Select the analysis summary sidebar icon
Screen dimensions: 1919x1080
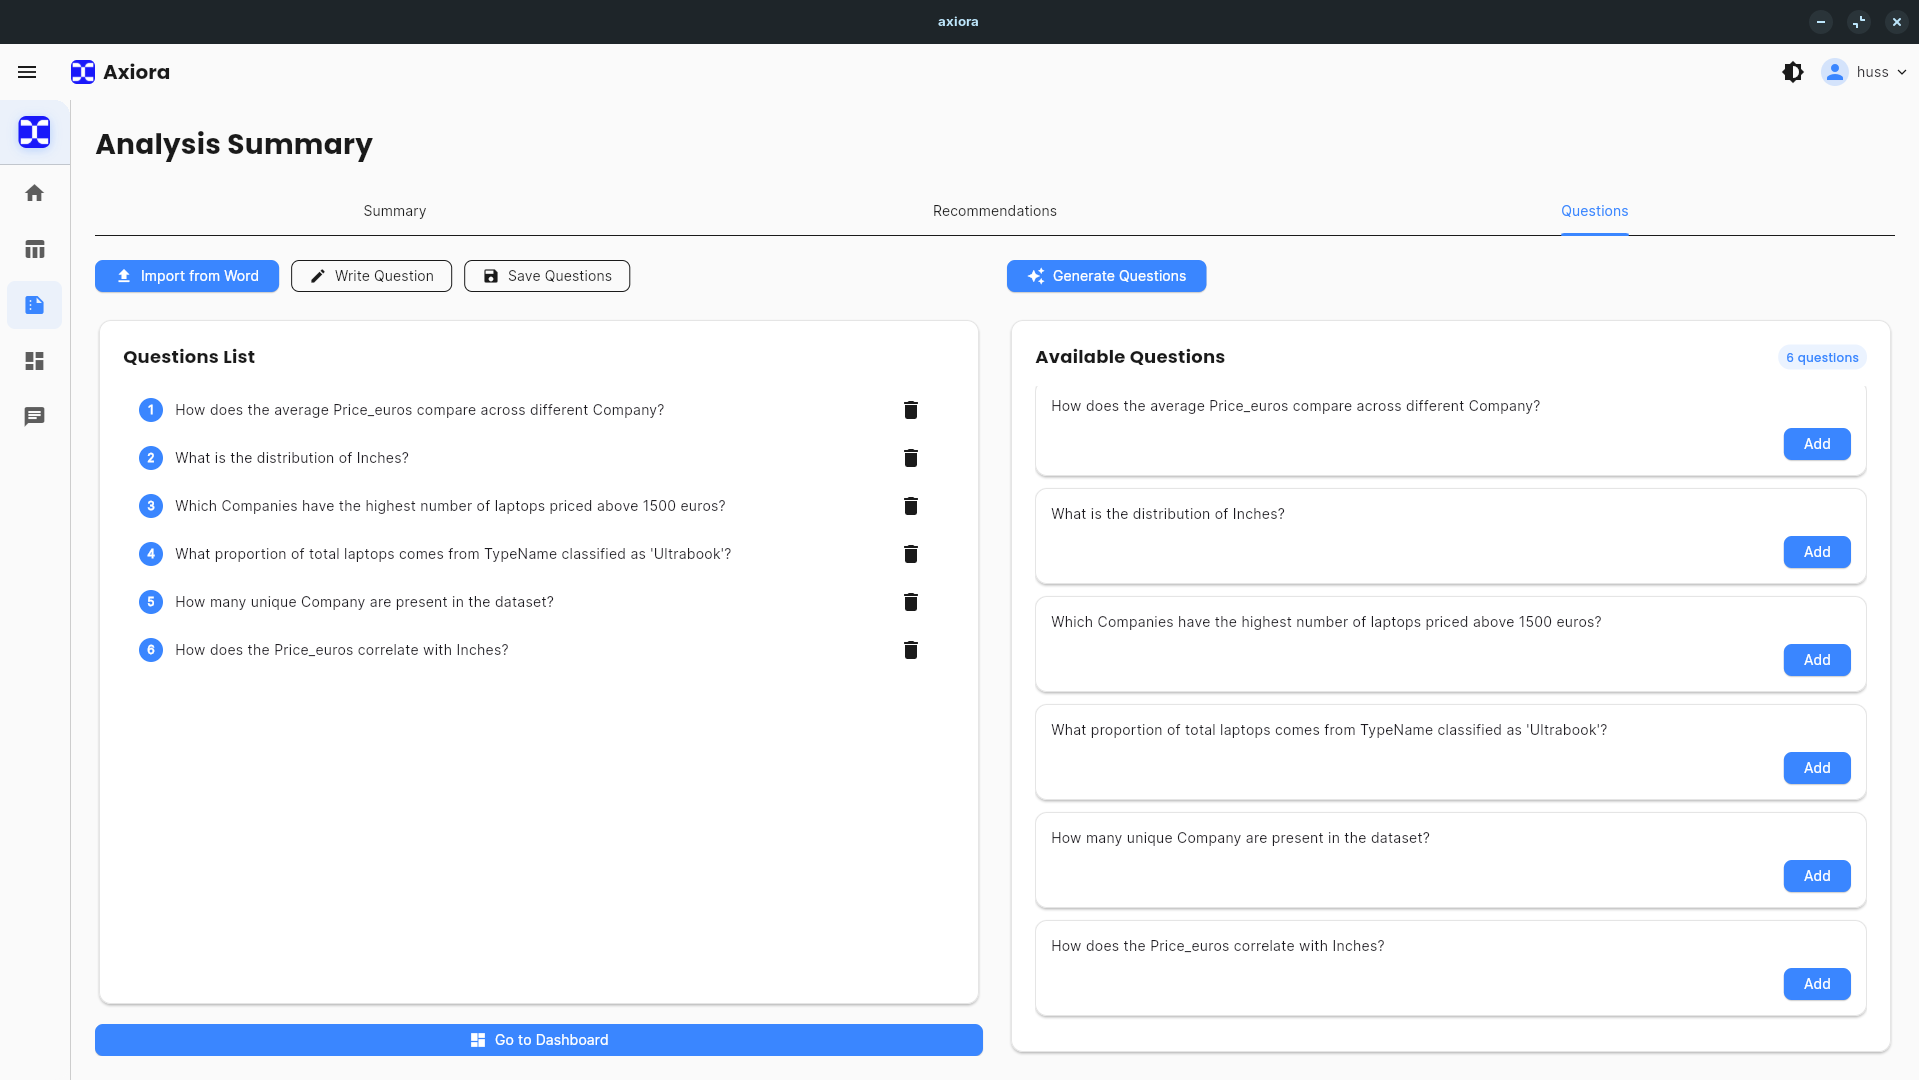(x=34, y=305)
